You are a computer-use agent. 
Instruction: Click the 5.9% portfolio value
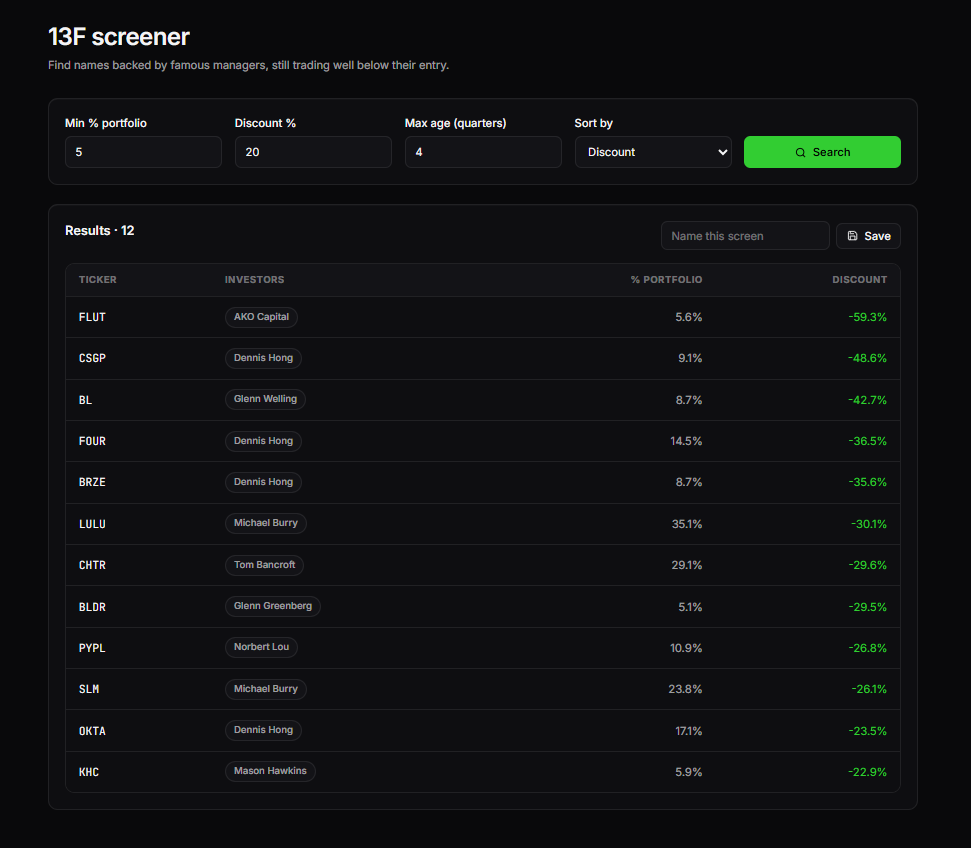689,772
